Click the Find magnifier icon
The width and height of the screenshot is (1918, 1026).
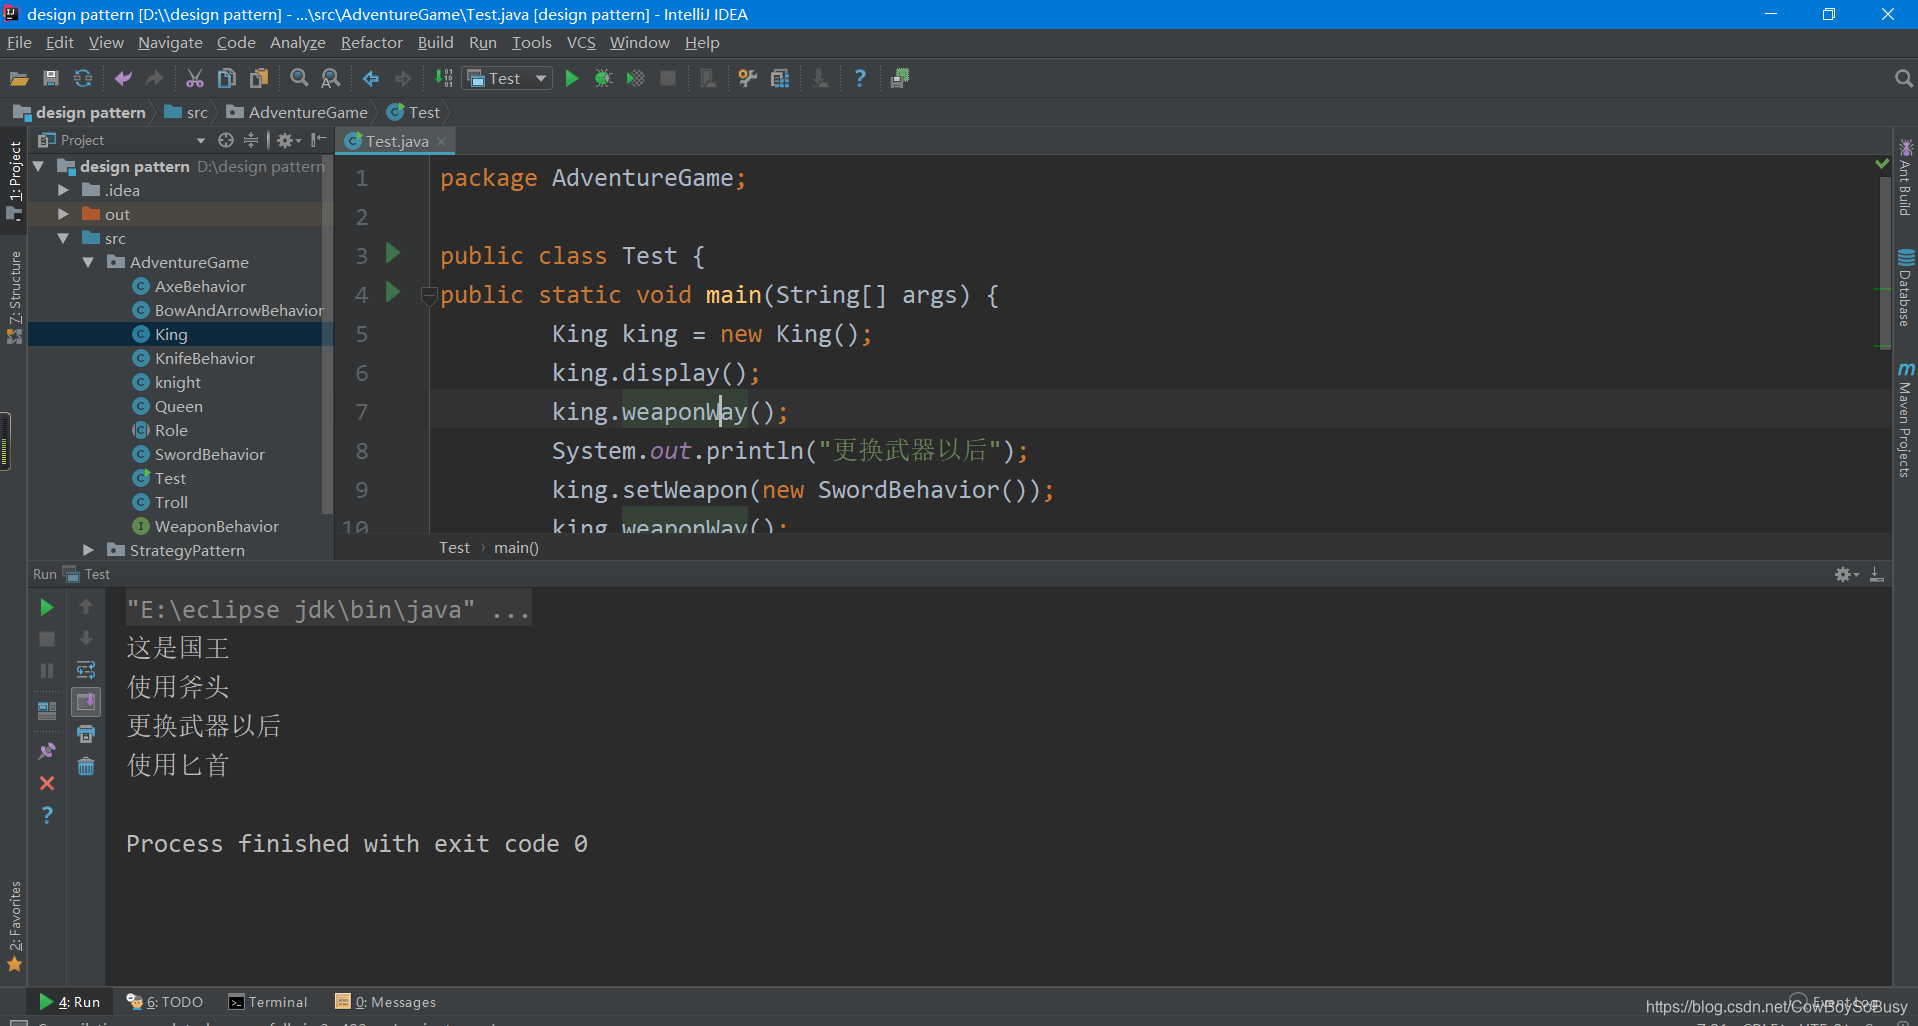click(x=299, y=78)
